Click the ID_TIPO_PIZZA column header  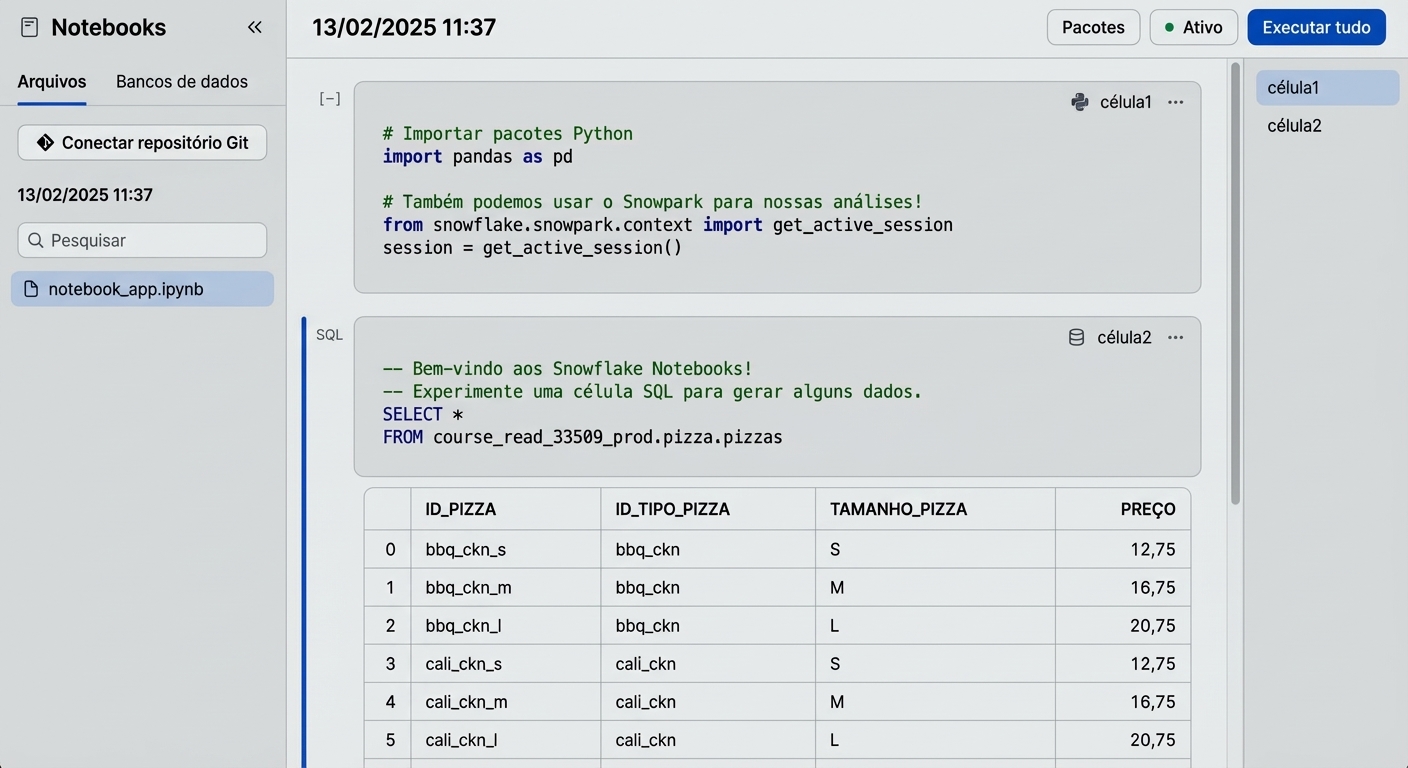point(708,509)
